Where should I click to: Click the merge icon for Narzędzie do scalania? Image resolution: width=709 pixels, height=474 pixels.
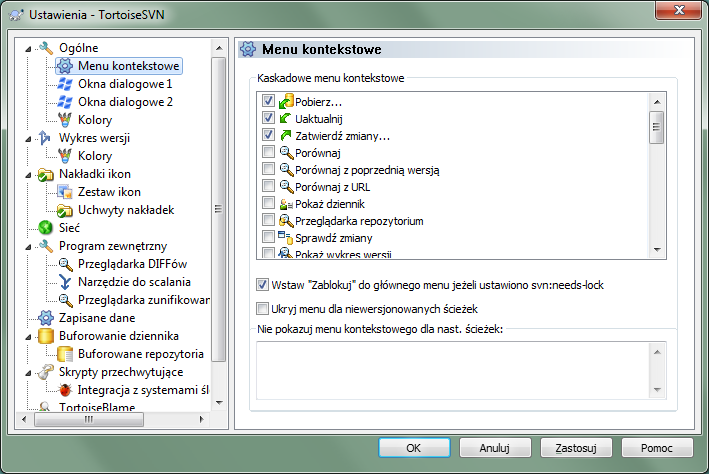(65, 282)
